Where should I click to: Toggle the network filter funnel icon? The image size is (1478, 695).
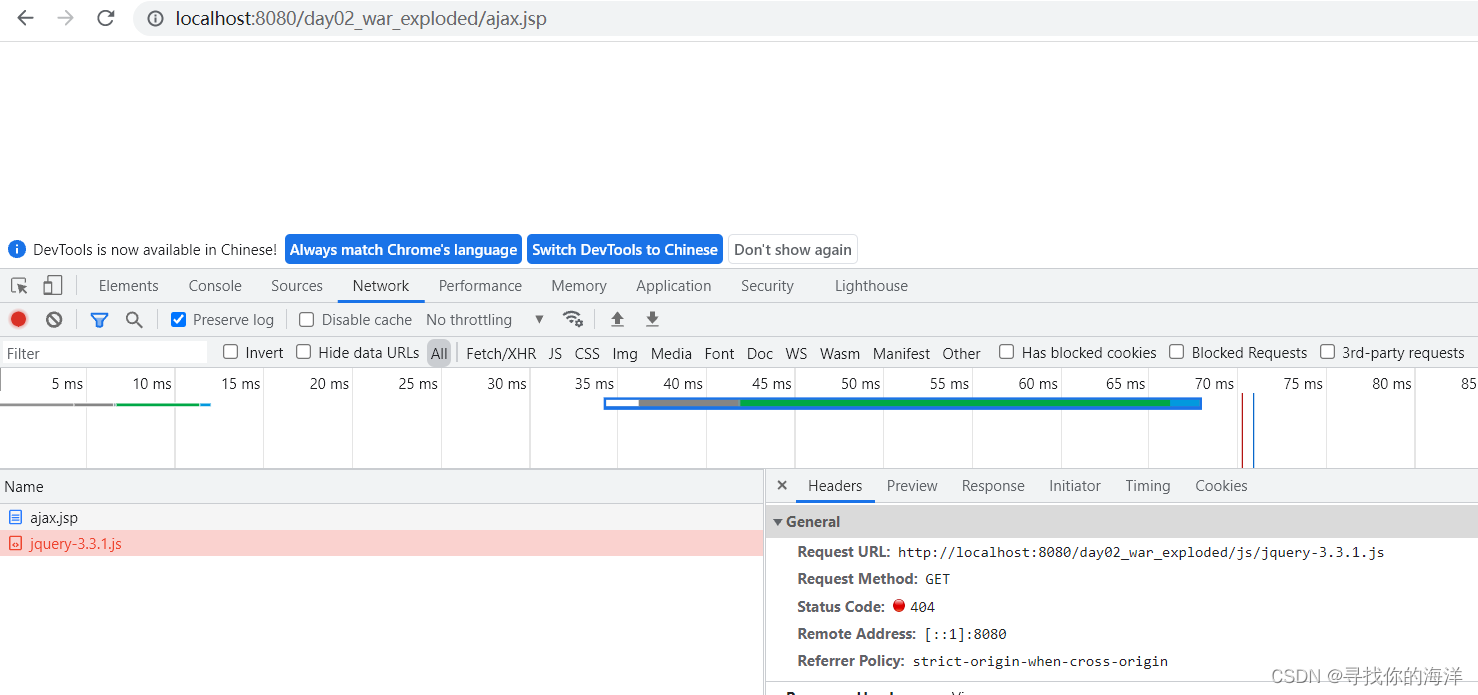tap(99, 320)
